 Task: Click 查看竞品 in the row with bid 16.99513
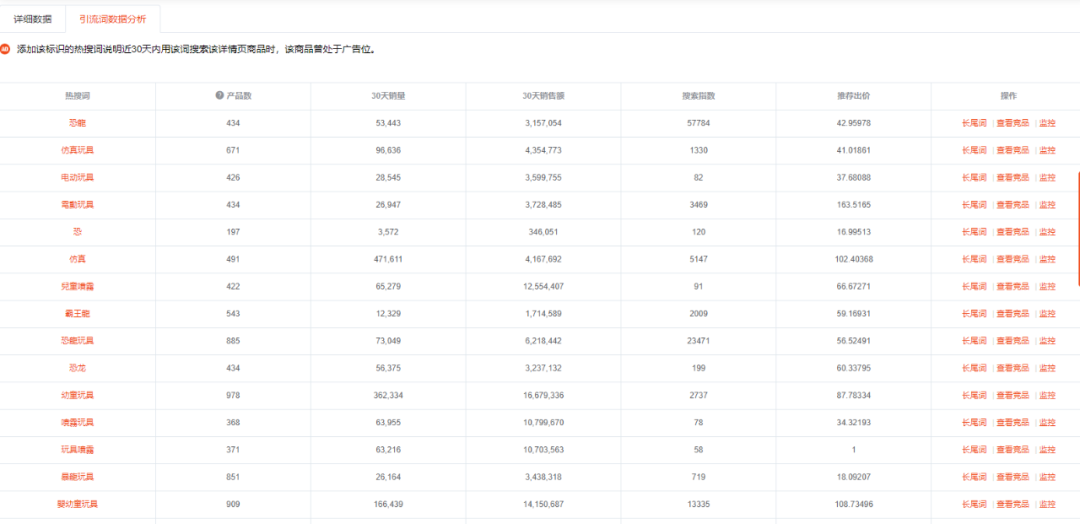[1012, 231]
